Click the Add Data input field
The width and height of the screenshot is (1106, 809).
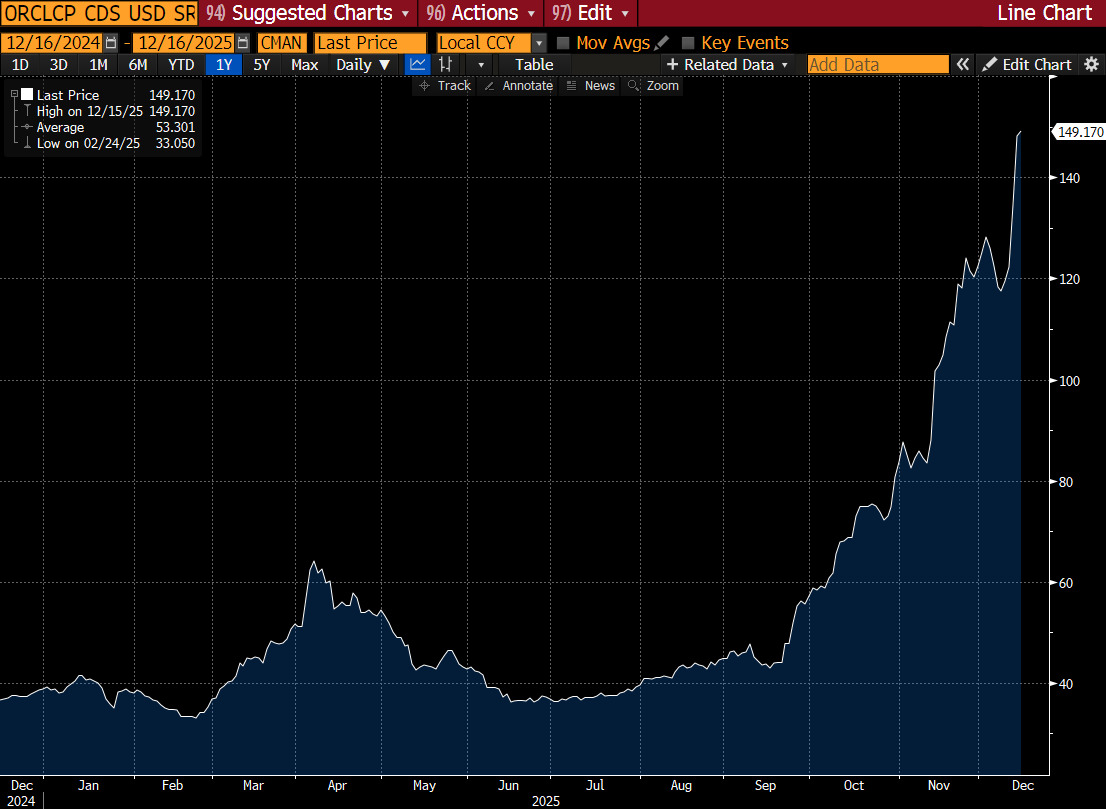pos(877,65)
